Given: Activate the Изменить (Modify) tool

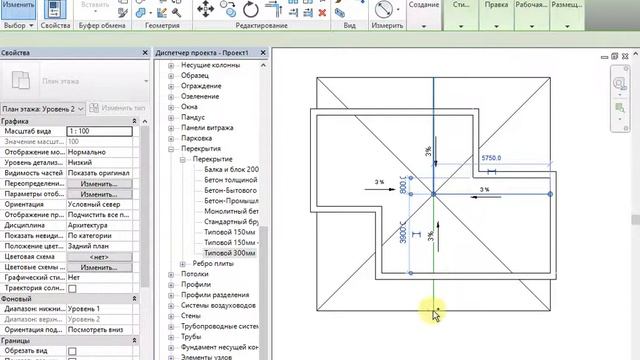Looking at the screenshot, I should (18, 9).
